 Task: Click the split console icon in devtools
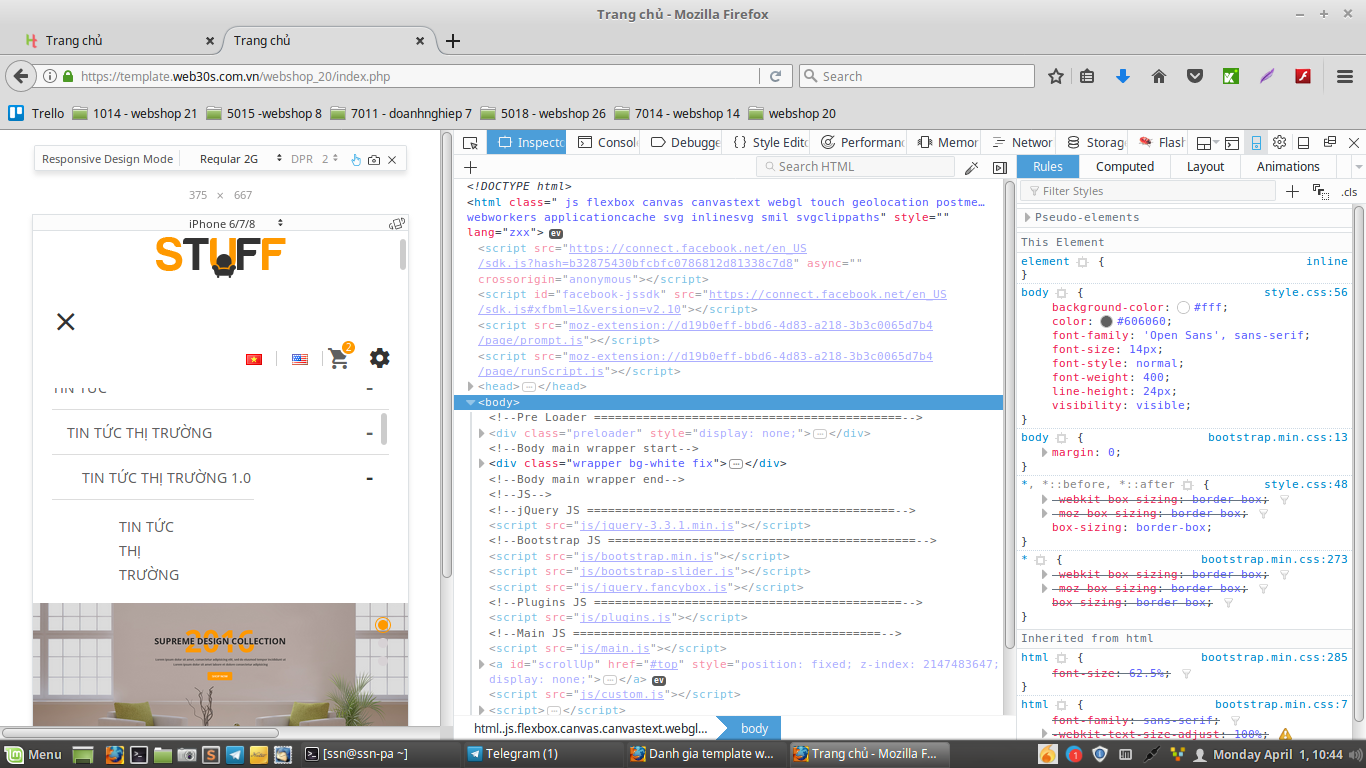point(1233,143)
